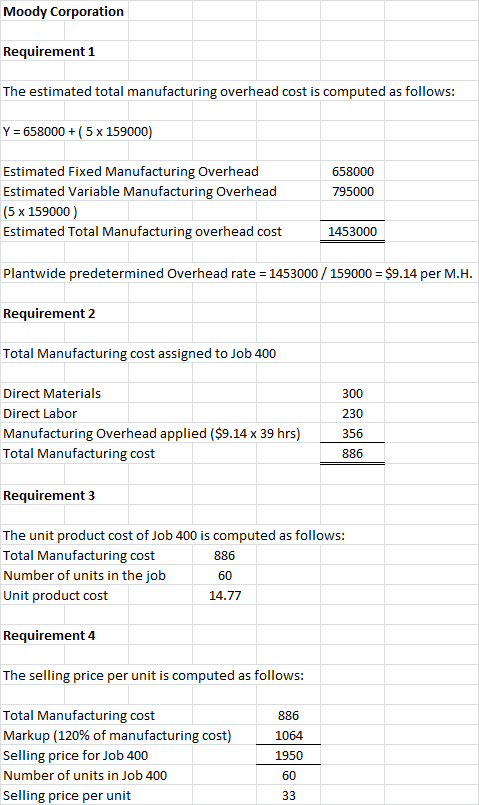Select 'Estimated Variable Manufacturing Overhead' label

[x=140, y=191]
